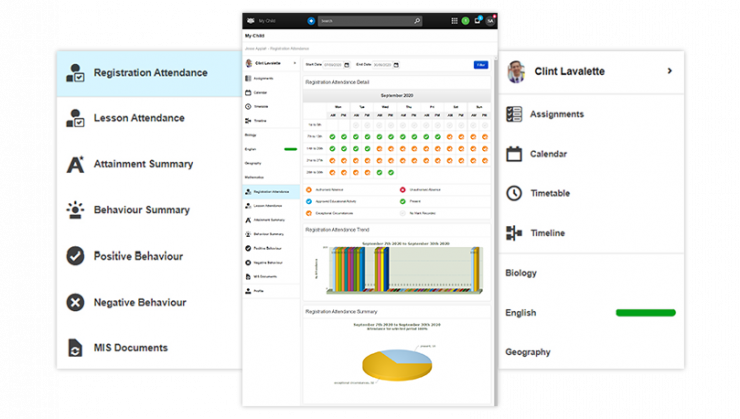Click the Timetable clock icon in the right panel

click(x=515, y=193)
